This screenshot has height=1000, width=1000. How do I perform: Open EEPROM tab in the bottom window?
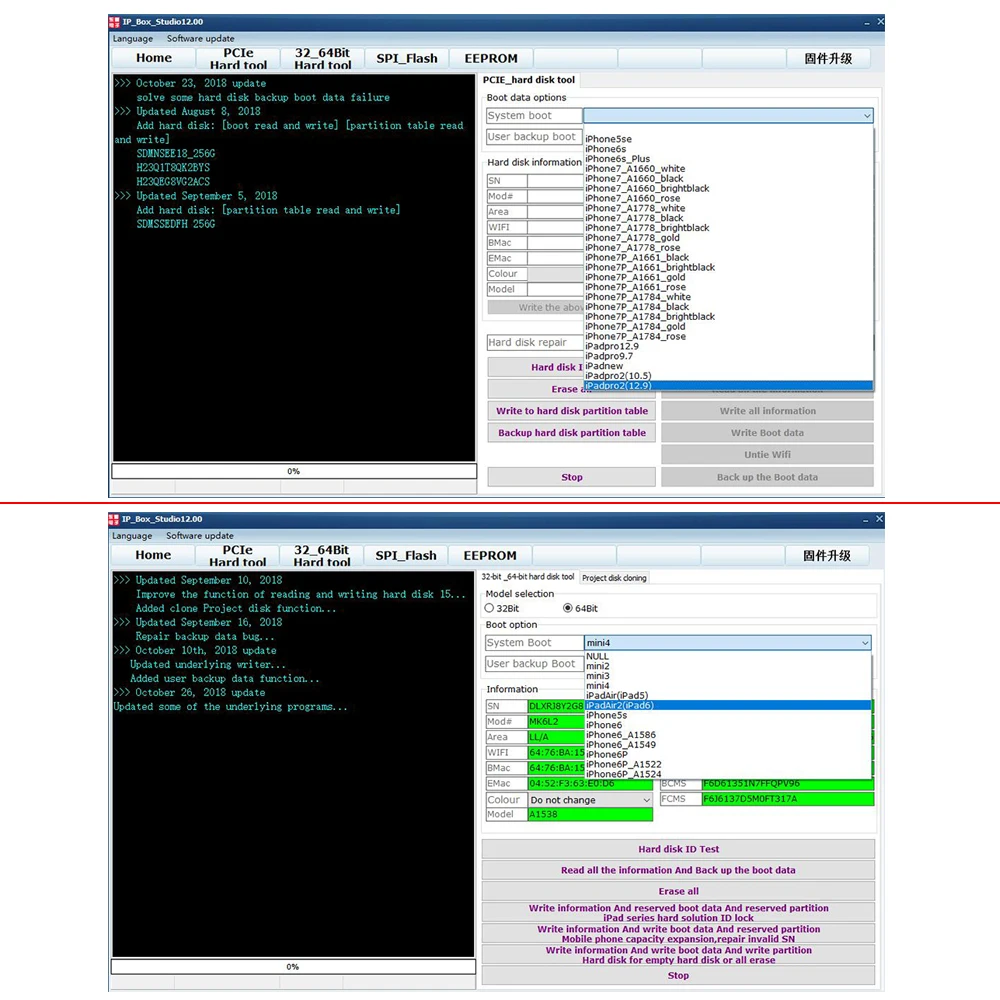coord(490,555)
